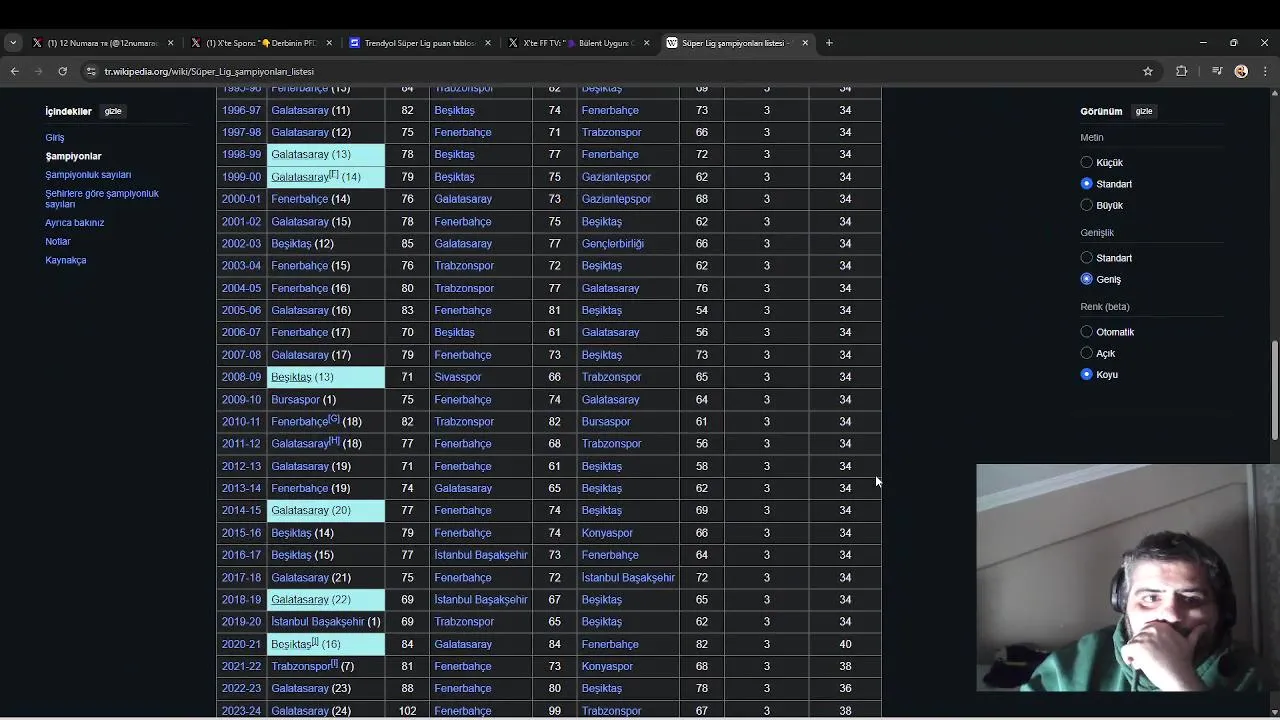
Task: Open Şampiyonlar in the contents sidebar
Action: click(x=73, y=156)
